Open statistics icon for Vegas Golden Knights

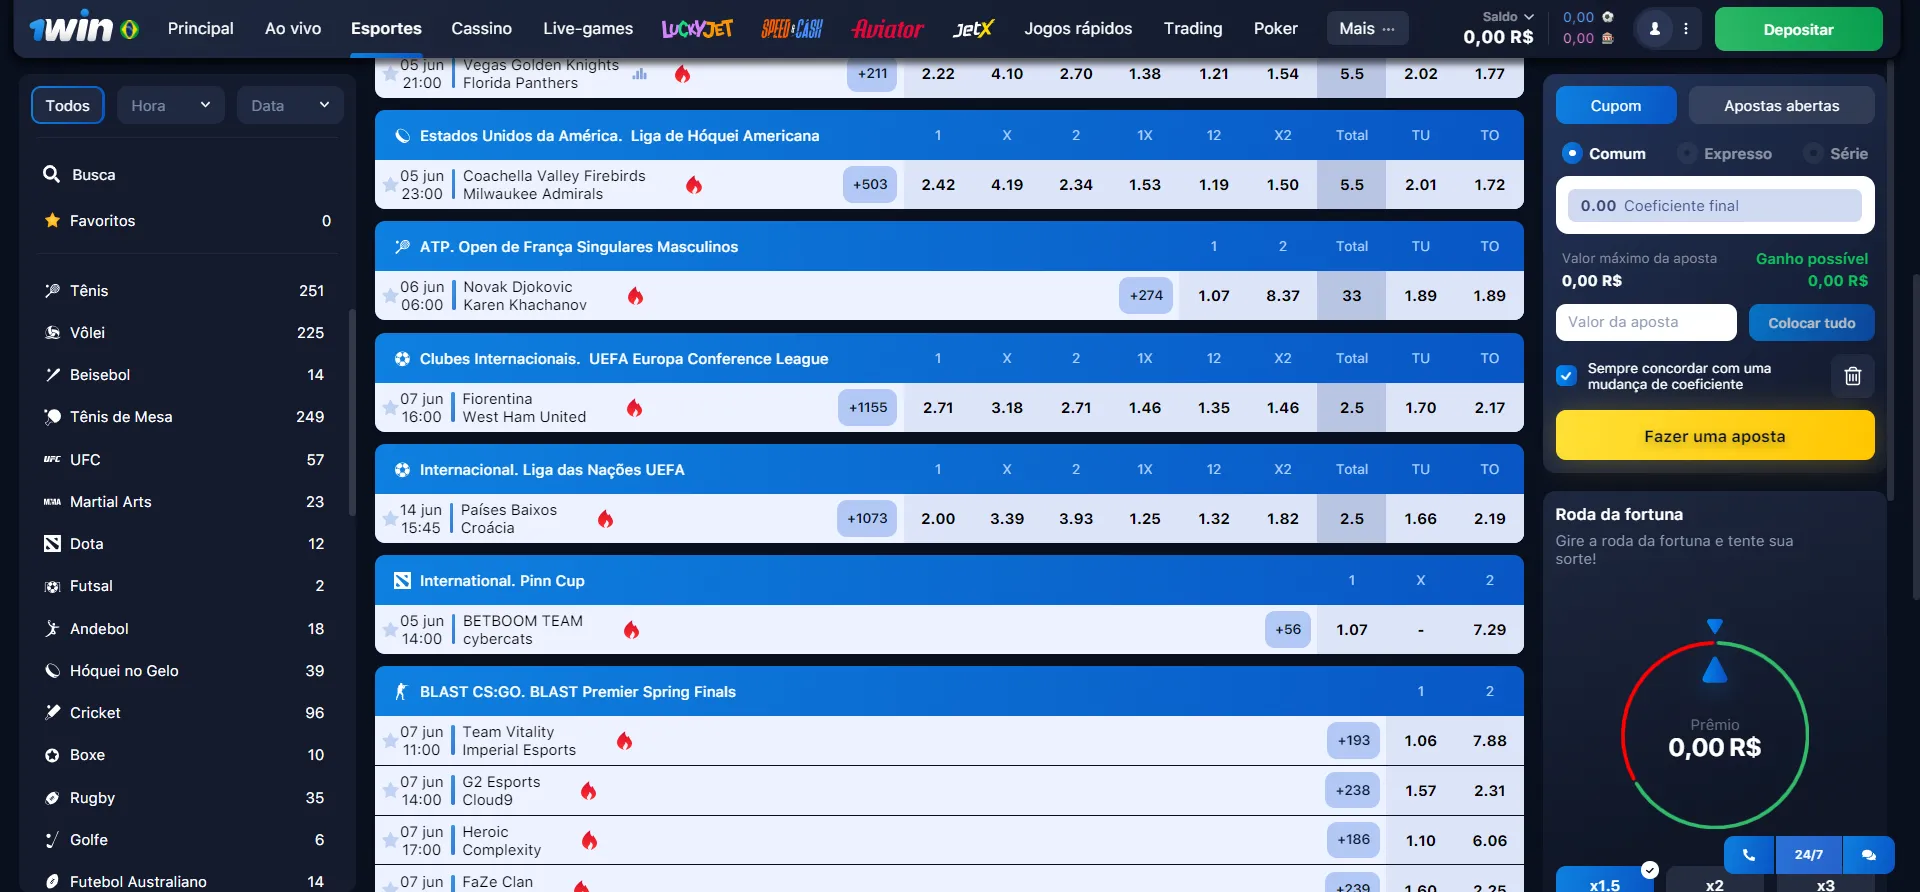pos(640,73)
